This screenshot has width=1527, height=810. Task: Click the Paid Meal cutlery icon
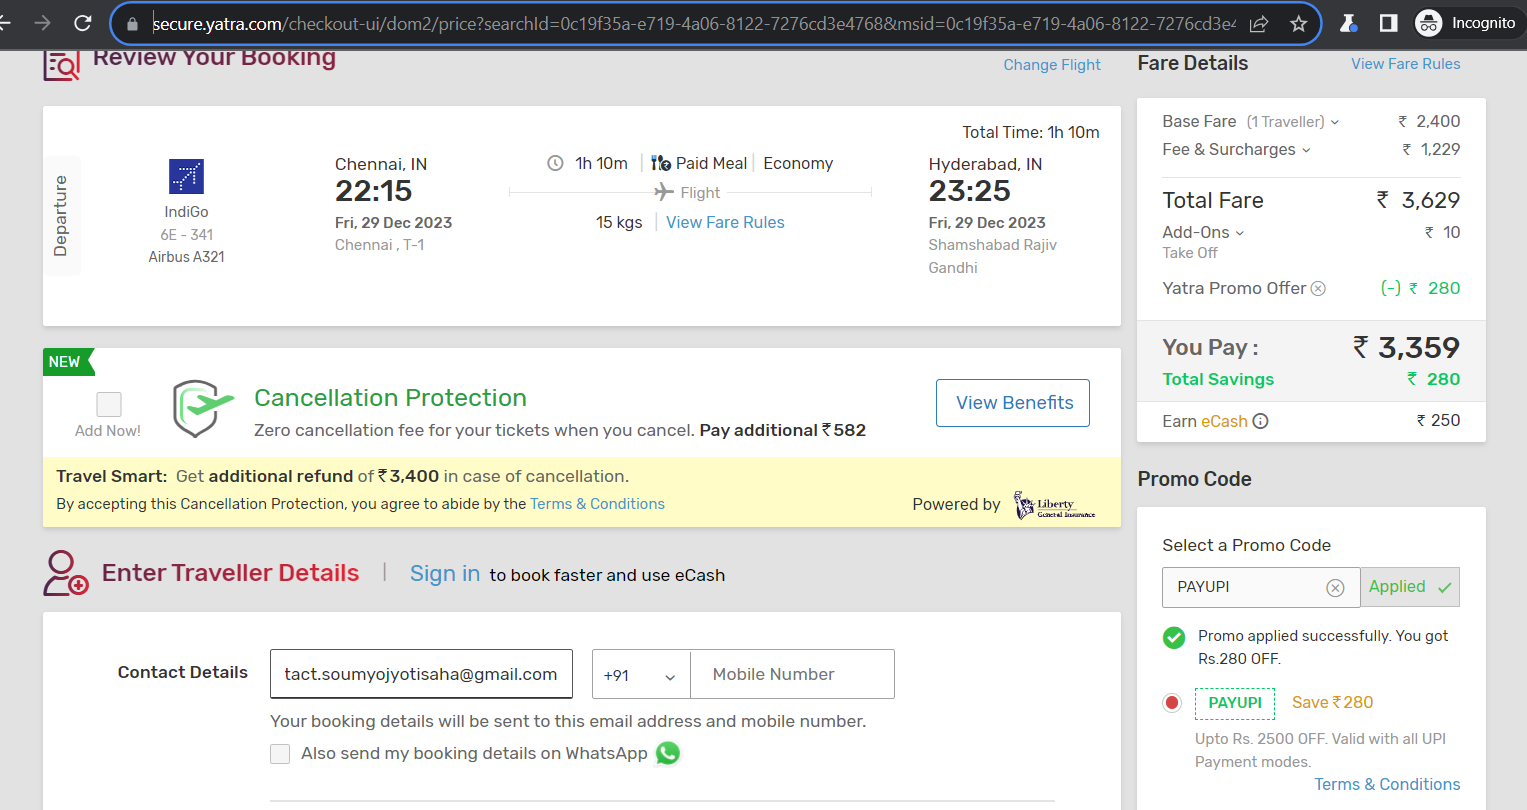[x=661, y=163]
